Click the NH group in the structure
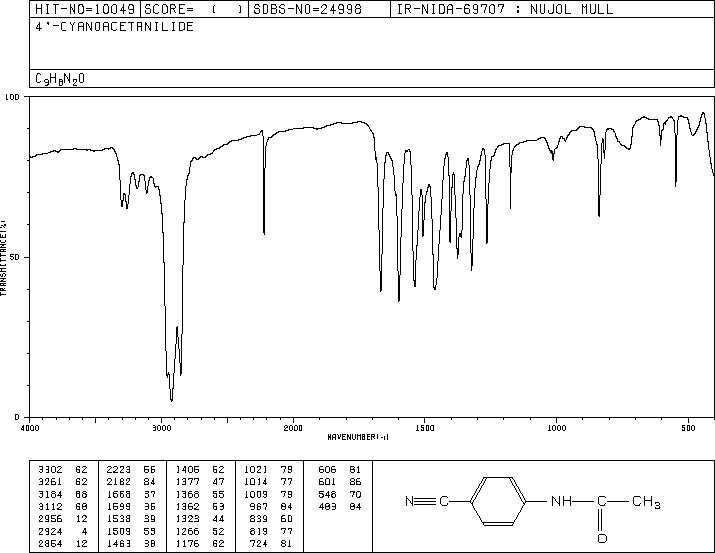Viewport: 715px width, 553px height. pos(561,501)
